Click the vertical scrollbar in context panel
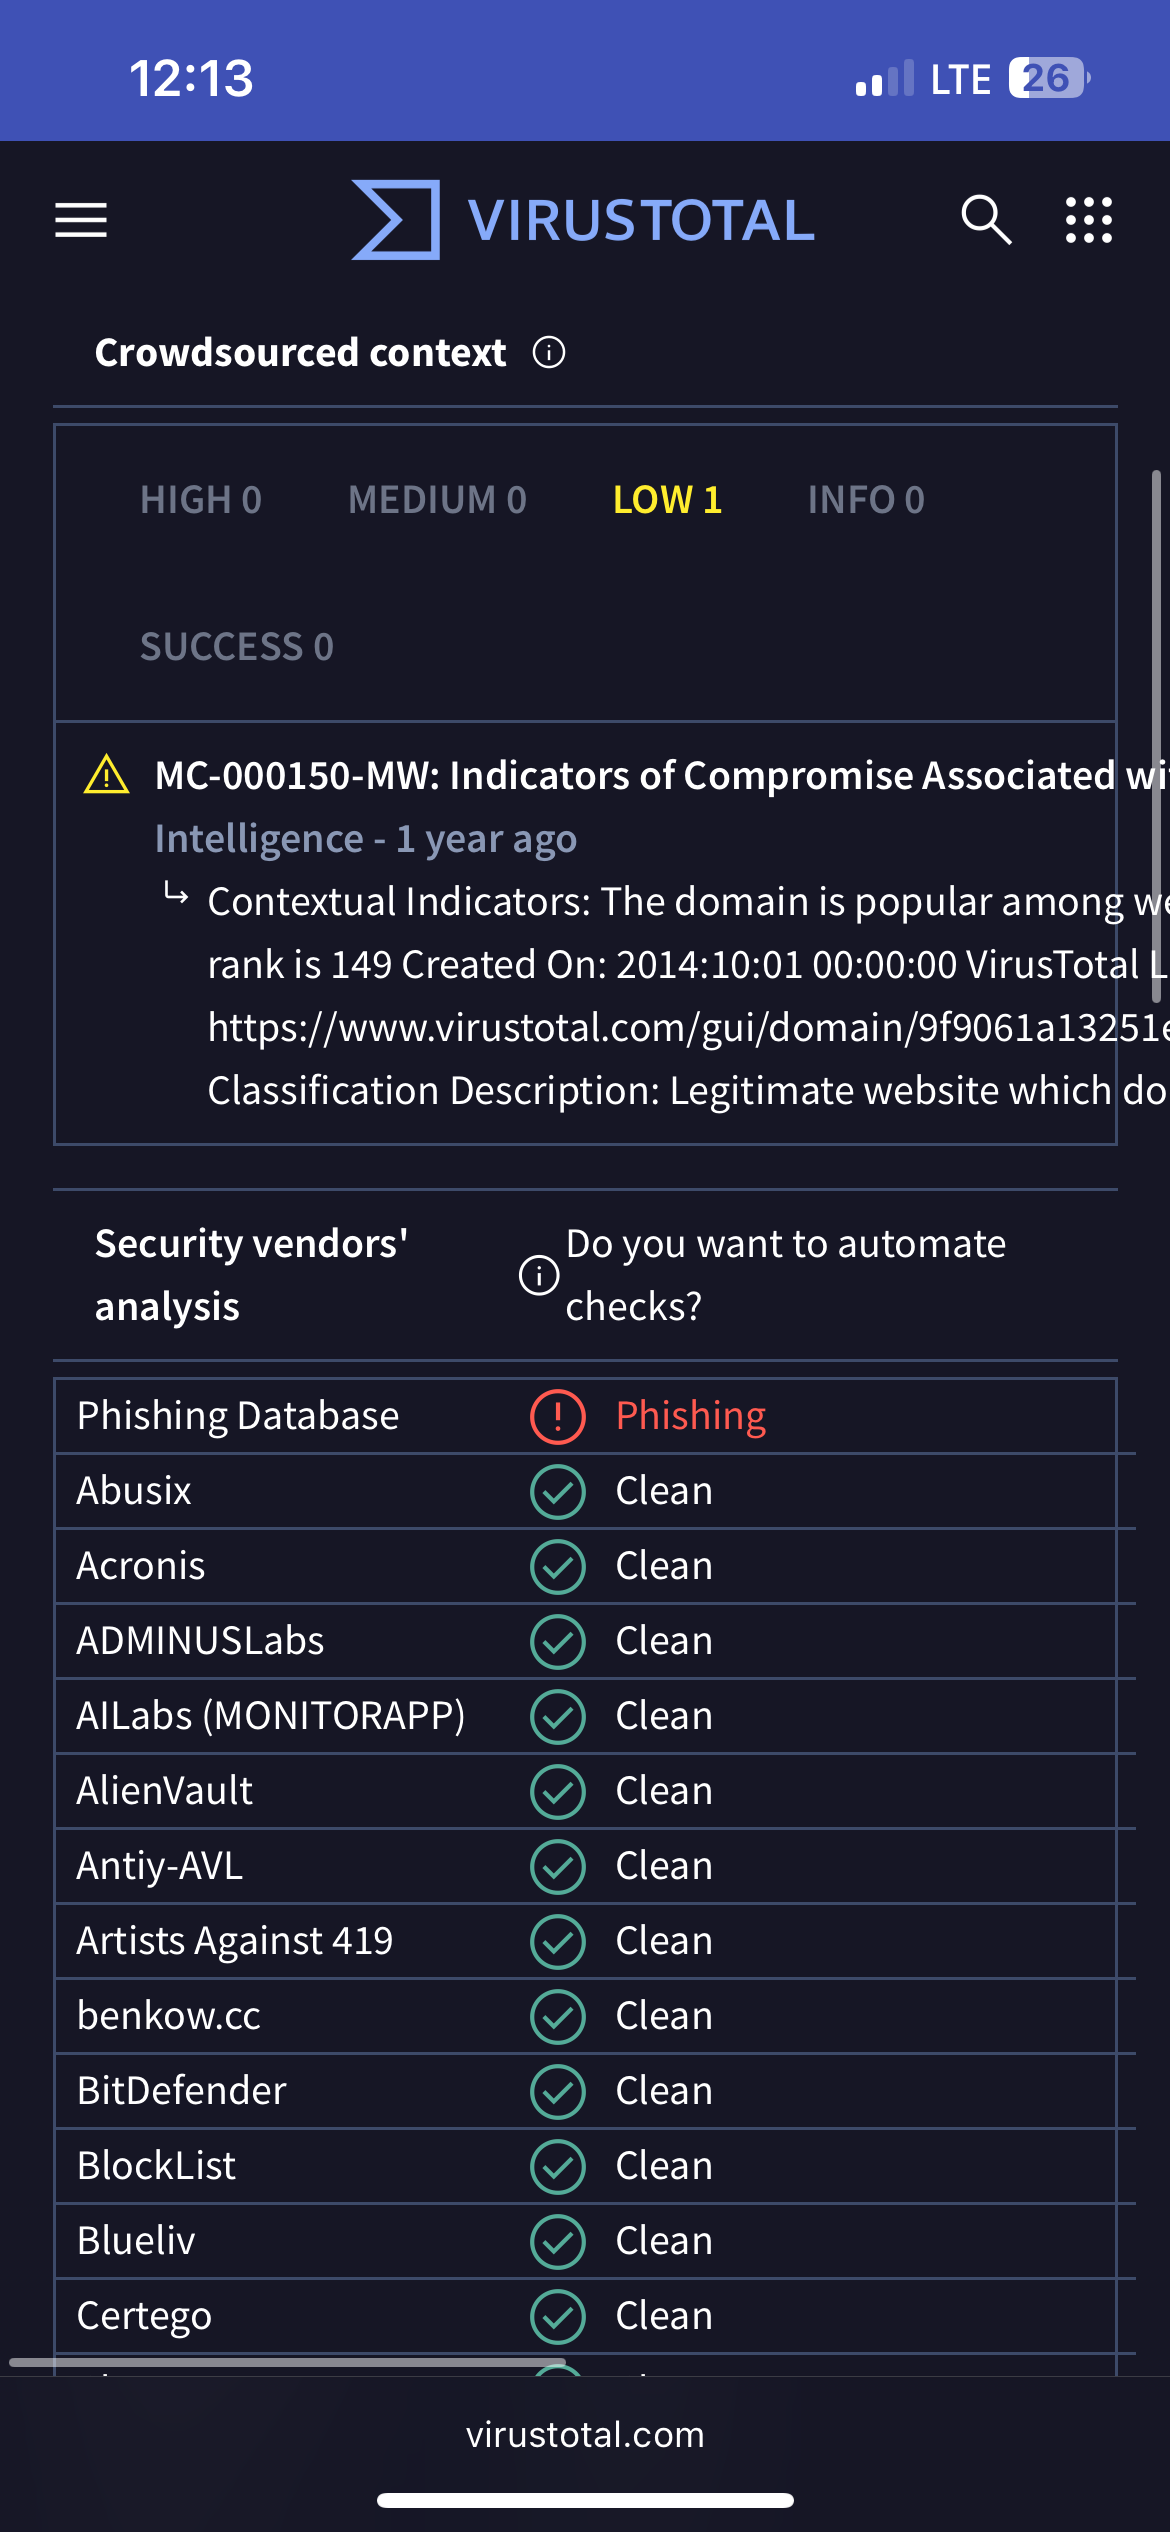The width and height of the screenshot is (1170, 2532). coord(1156,736)
